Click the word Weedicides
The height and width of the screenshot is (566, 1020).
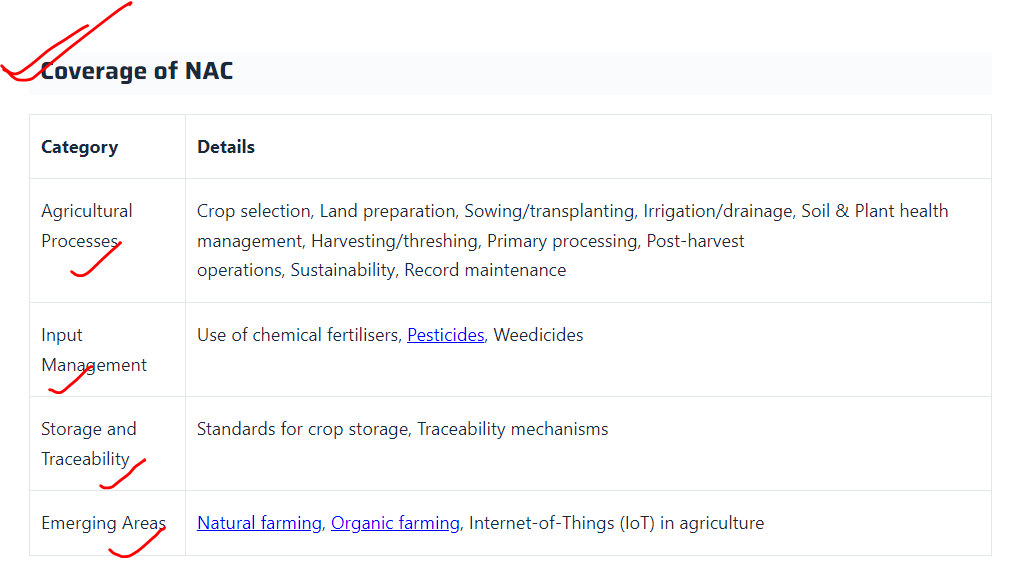click(538, 335)
